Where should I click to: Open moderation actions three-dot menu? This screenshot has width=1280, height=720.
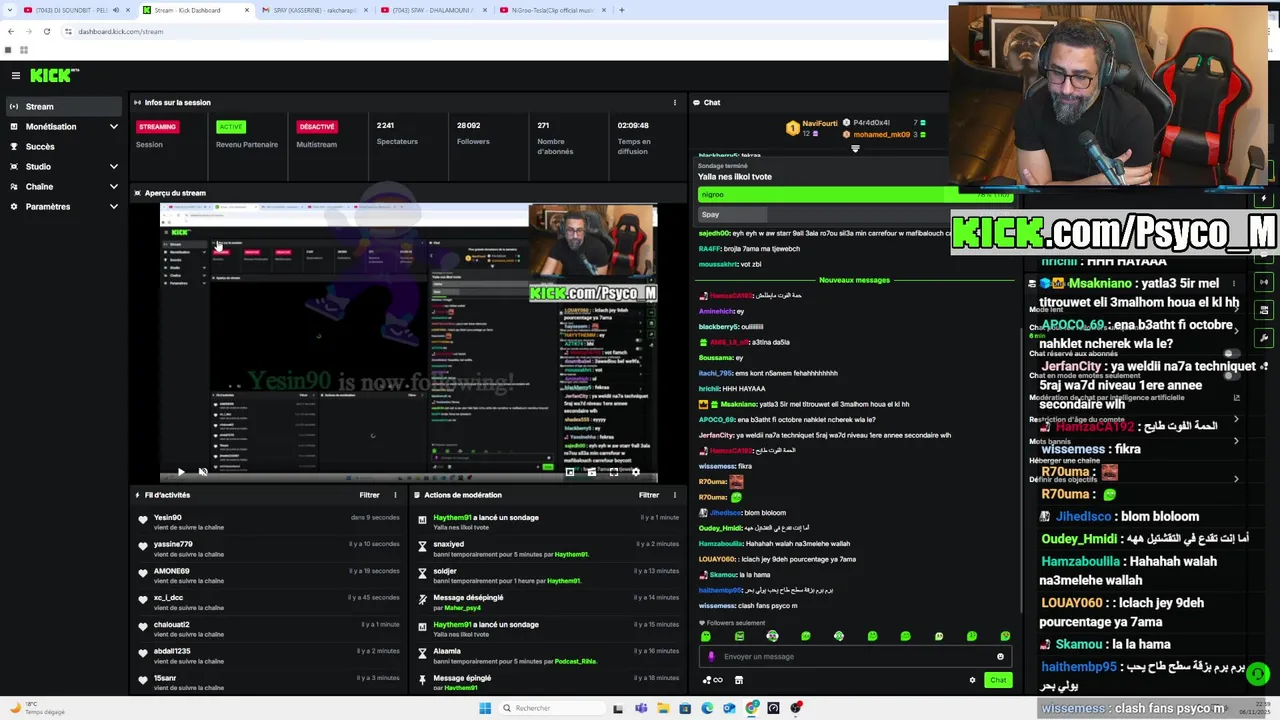pyautogui.click(x=675, y=495)
